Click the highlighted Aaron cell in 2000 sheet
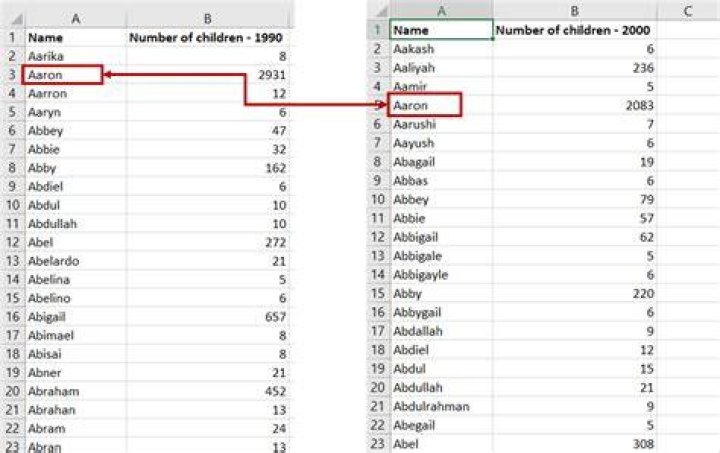Viewport: 720px width, 453px height. pyautogui.click(x=425, y=105)
